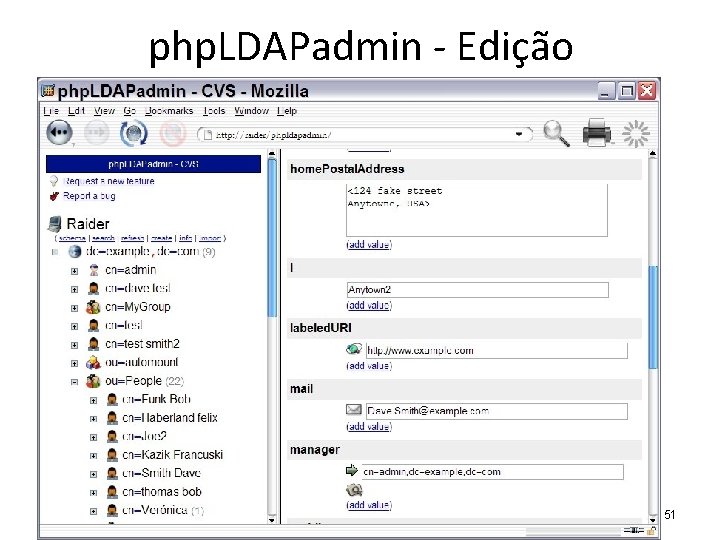The height and width of the screenshot is (540, 720).
Task: Click the lightbulb icon beside Request a new feature
Action: pos(54,181)
